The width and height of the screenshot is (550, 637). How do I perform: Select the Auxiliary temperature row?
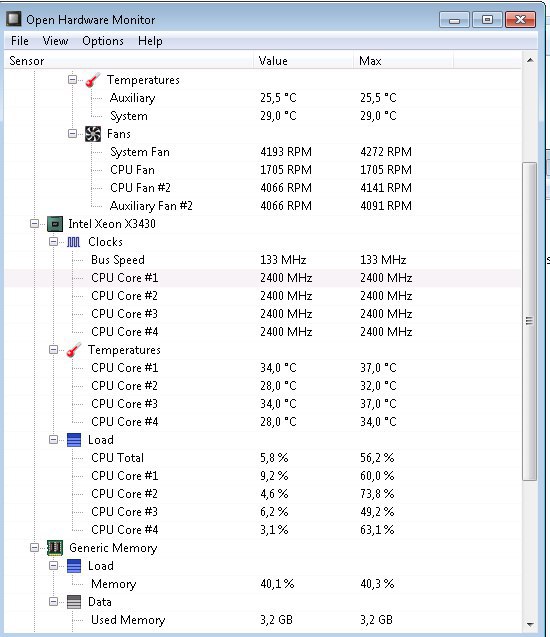(x=263, y=98)
